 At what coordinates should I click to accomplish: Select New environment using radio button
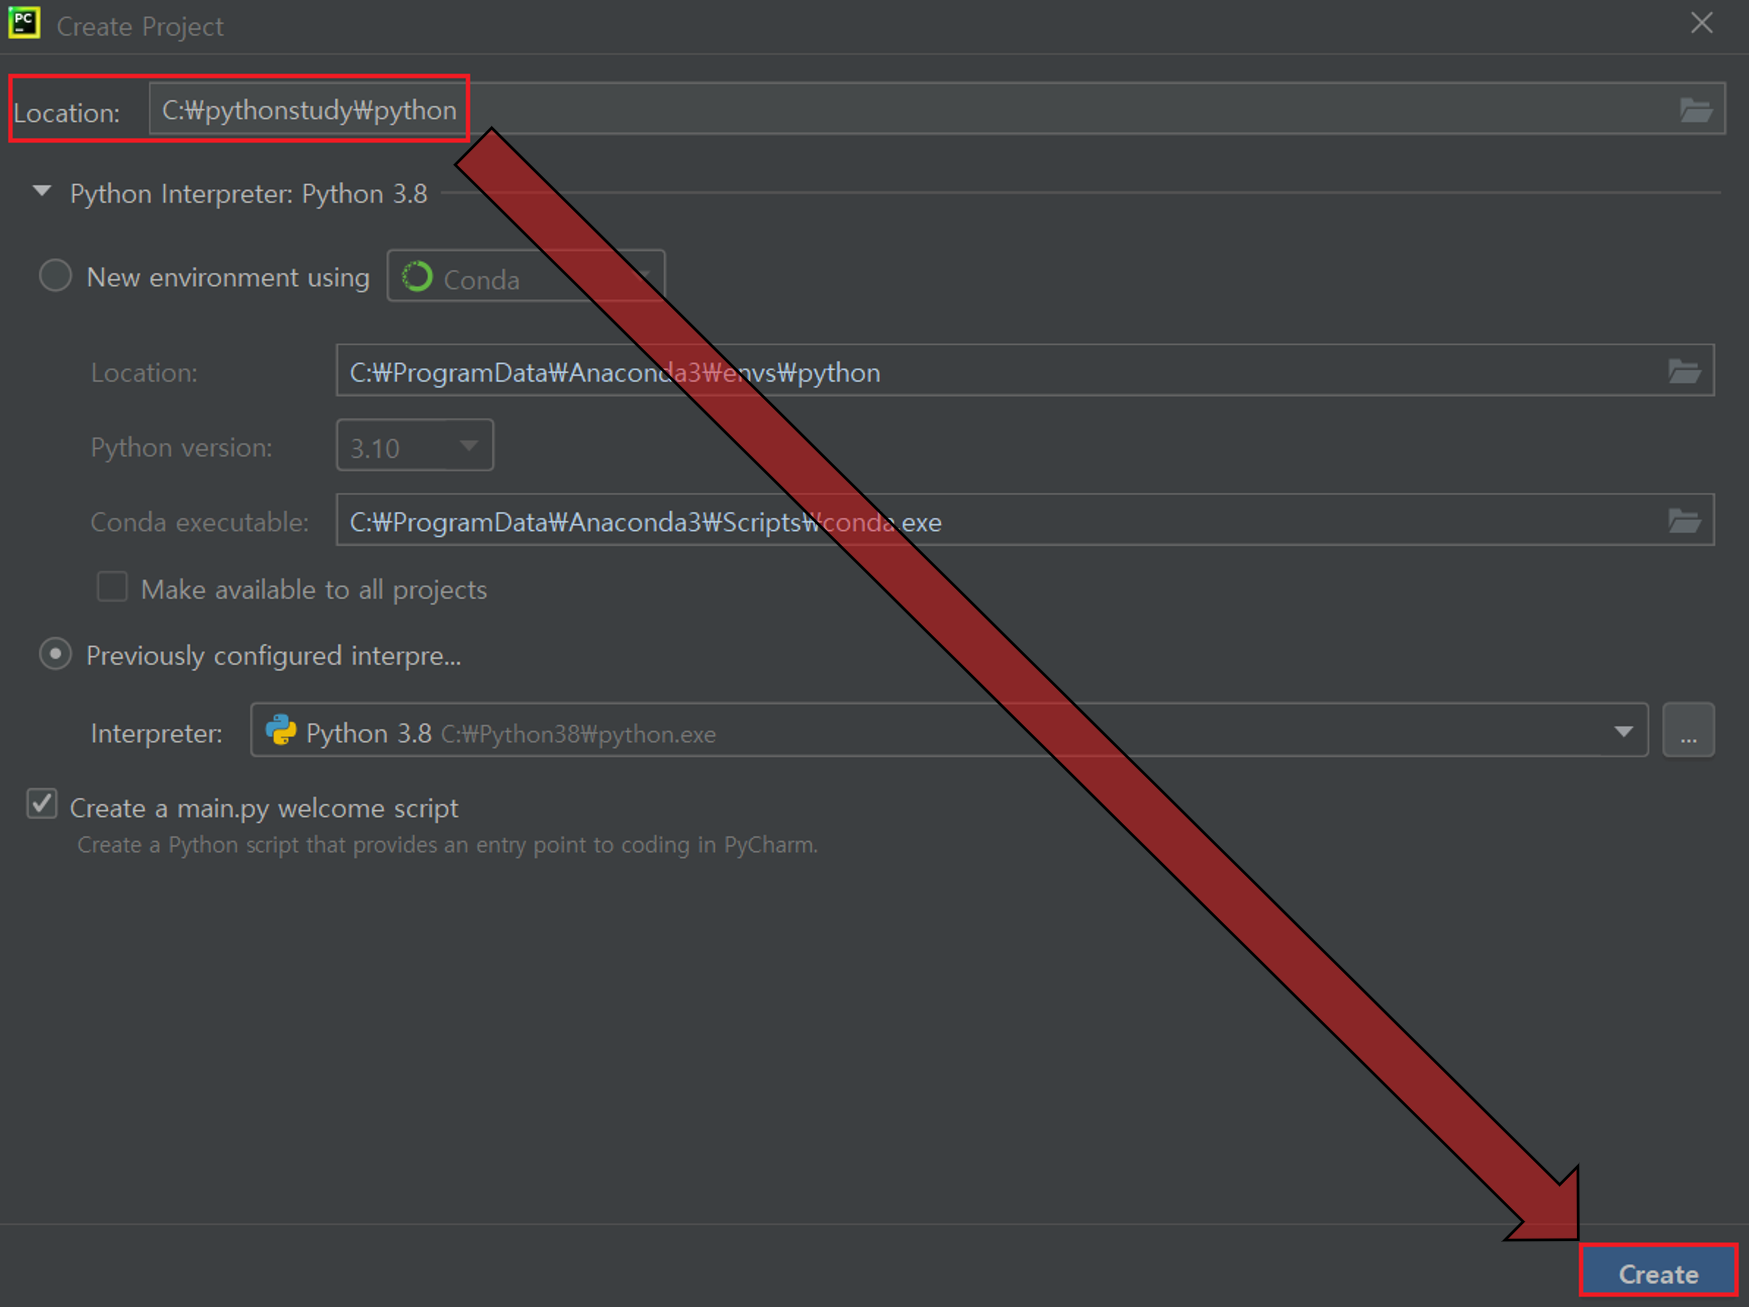click(x=55, y=276)
